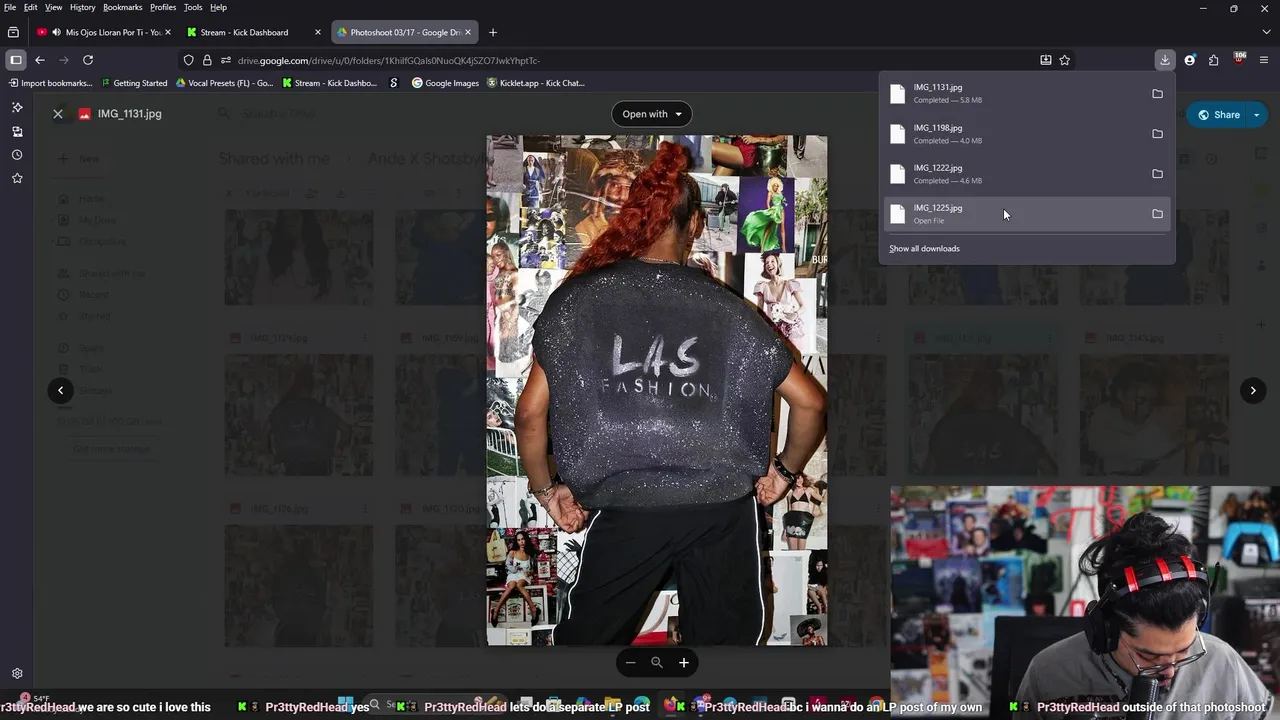1280x720 pixels.
Task: Open the history sidebar clock icon
Action: (x=17, y=155)
